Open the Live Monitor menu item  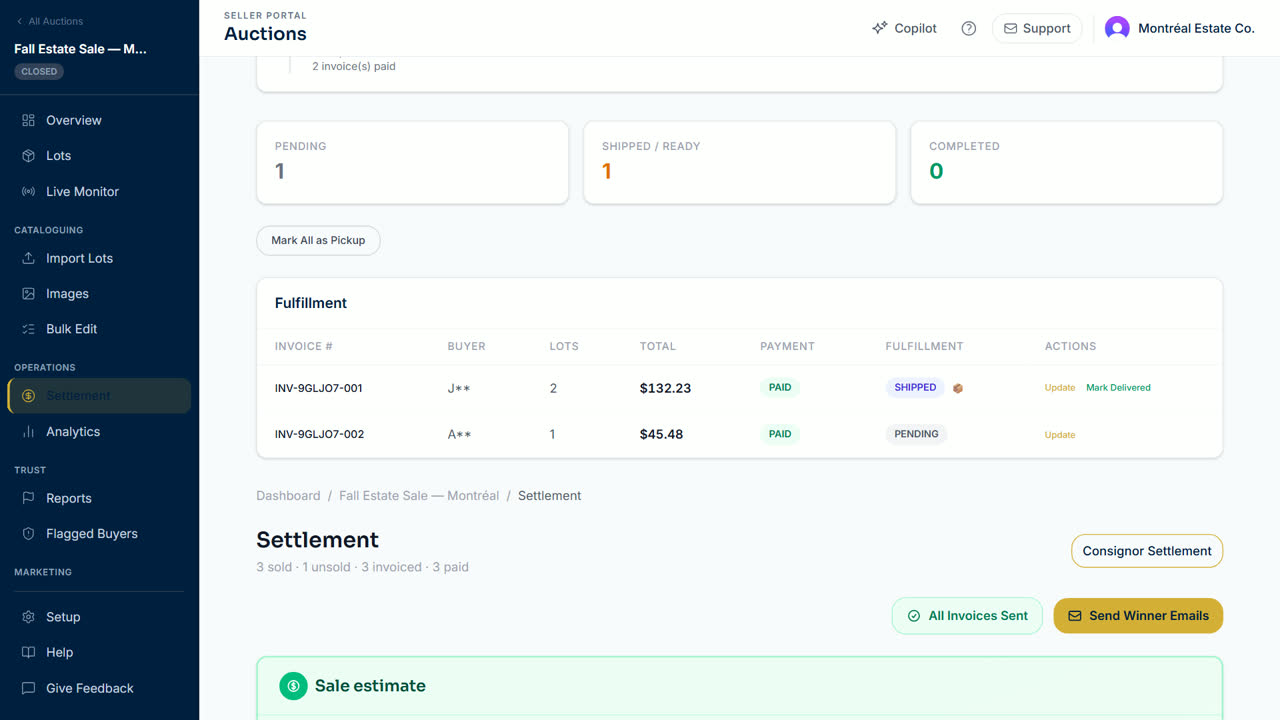[x=99, y=192]
